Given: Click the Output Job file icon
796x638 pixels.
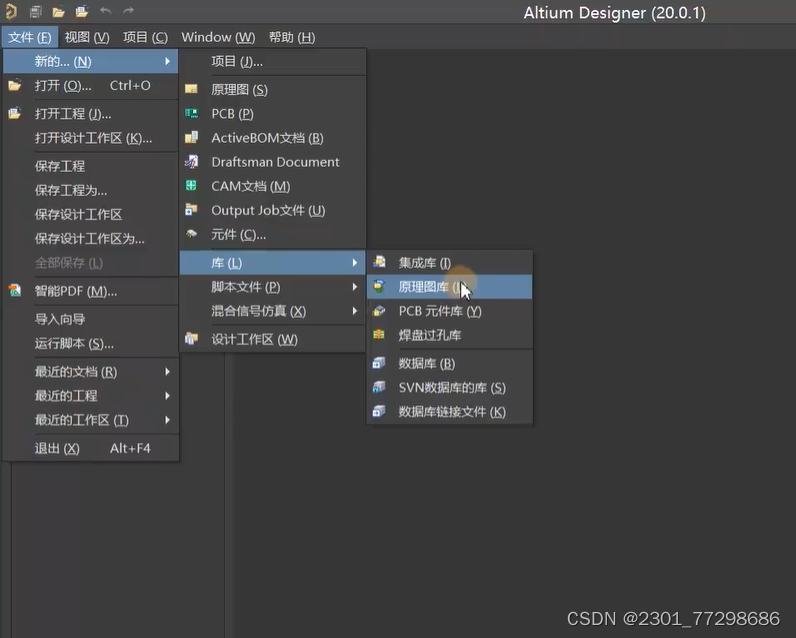Looking at the screenshot, I should (191, 209).
